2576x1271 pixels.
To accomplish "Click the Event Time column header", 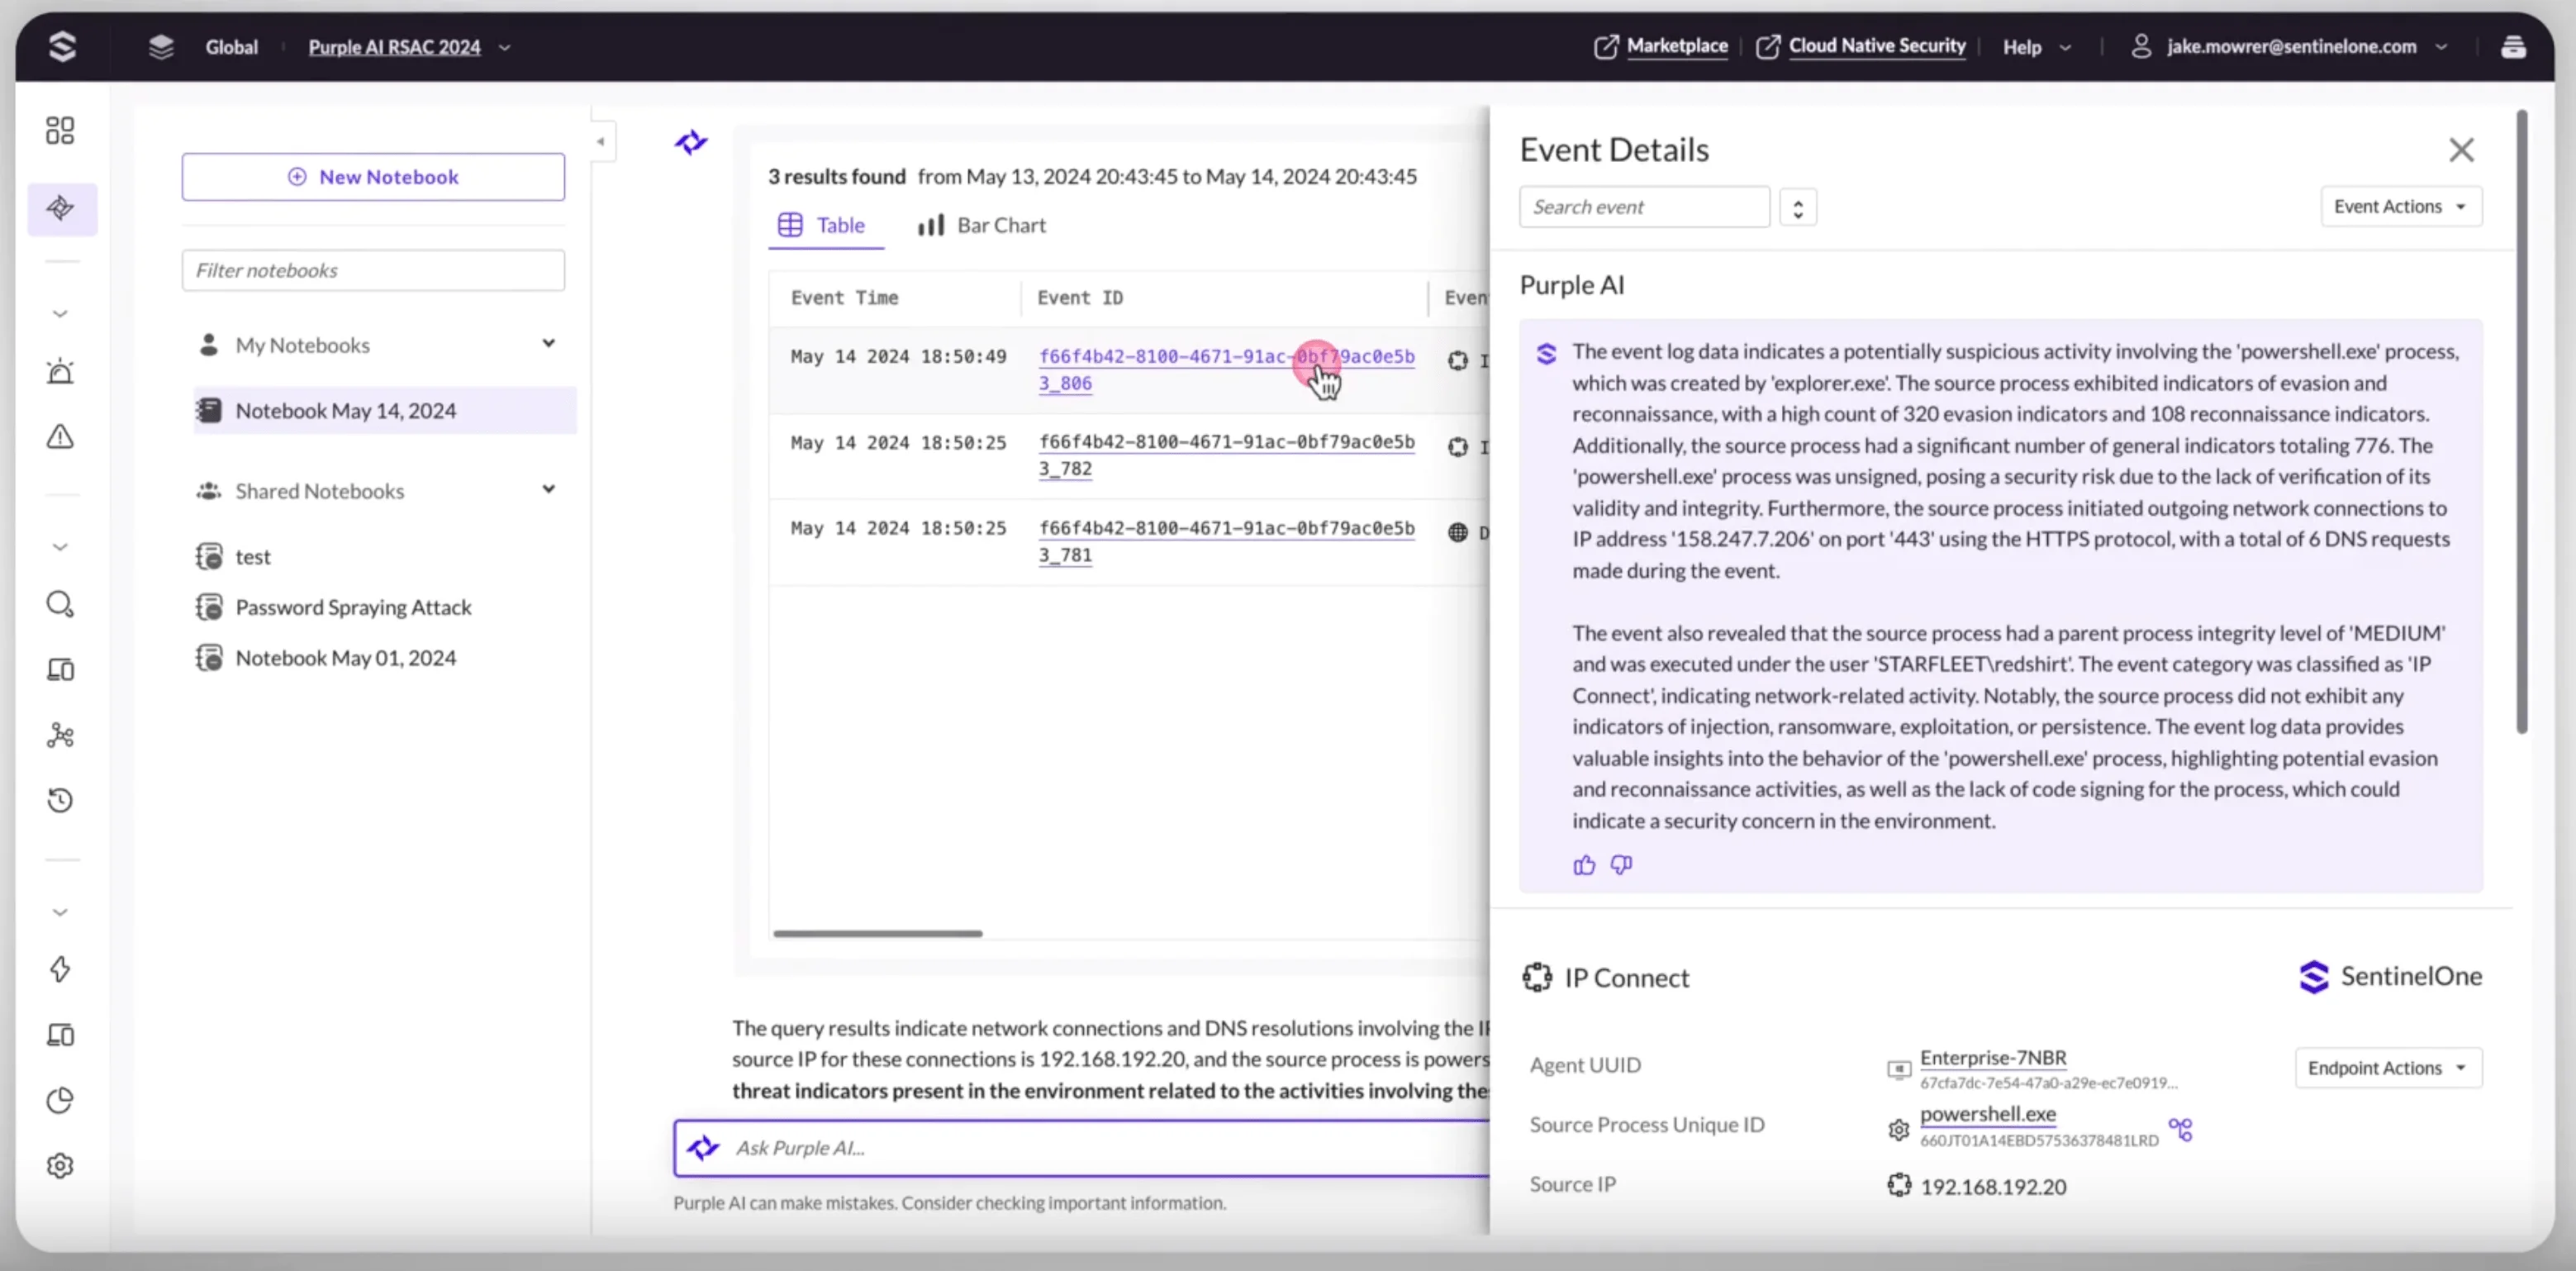I will (x=844, y=297).
